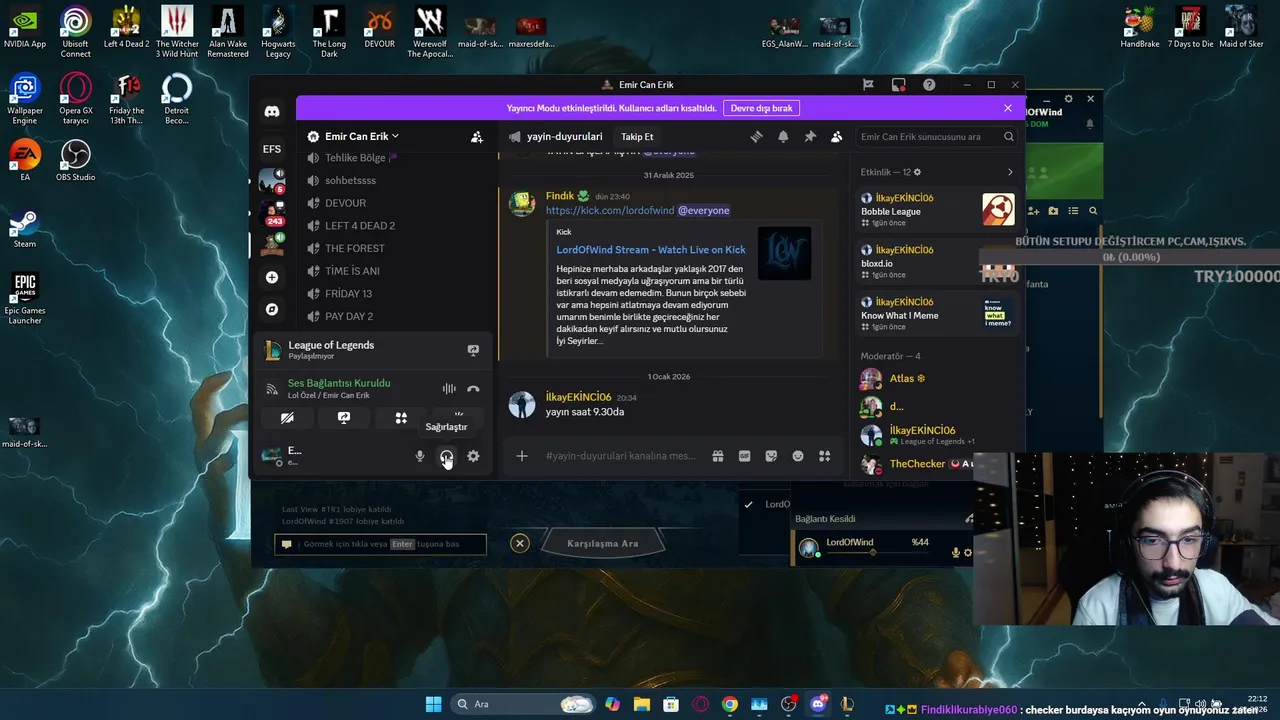This screenshot has width=1280, height=720.
Task: Open apps launcher in the message bar
Action: 824,456
